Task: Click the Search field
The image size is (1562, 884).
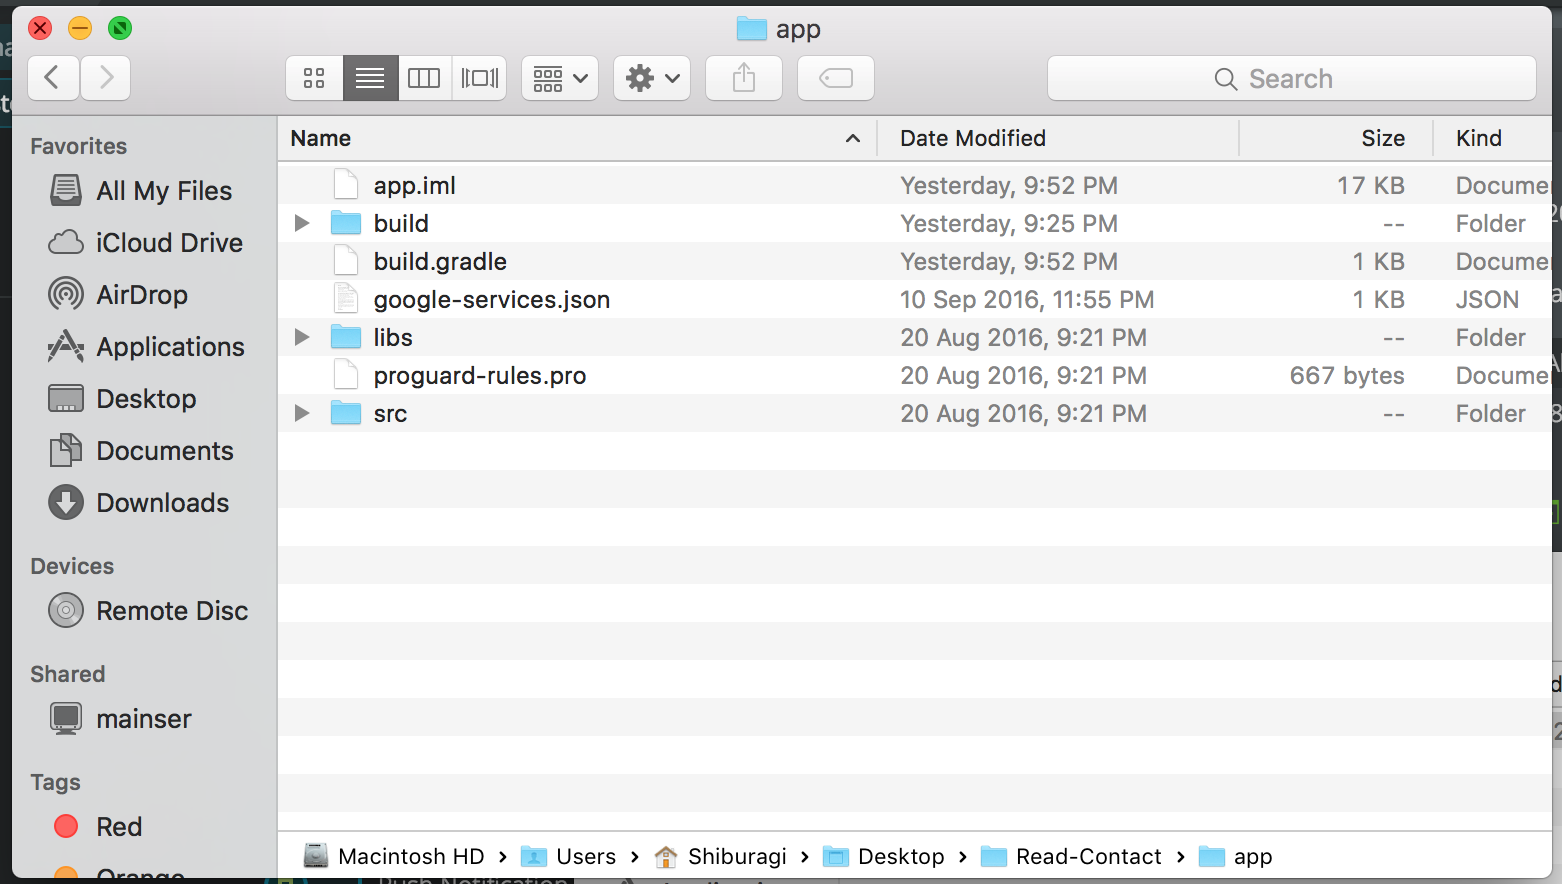Action: pos(1291,78)
